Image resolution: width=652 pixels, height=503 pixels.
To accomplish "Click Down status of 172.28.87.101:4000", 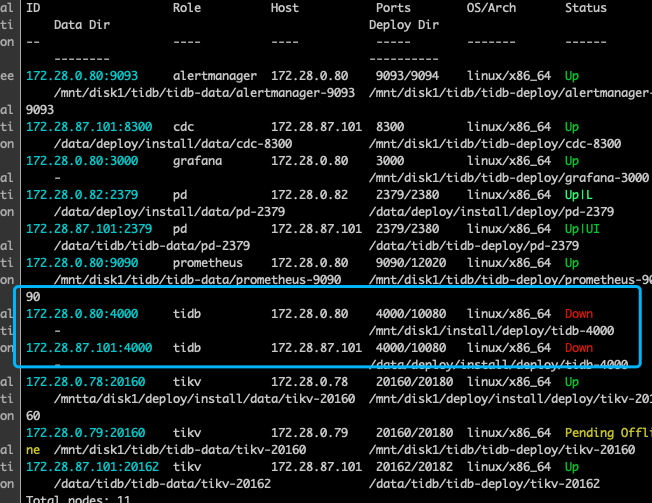I will 579,348.
